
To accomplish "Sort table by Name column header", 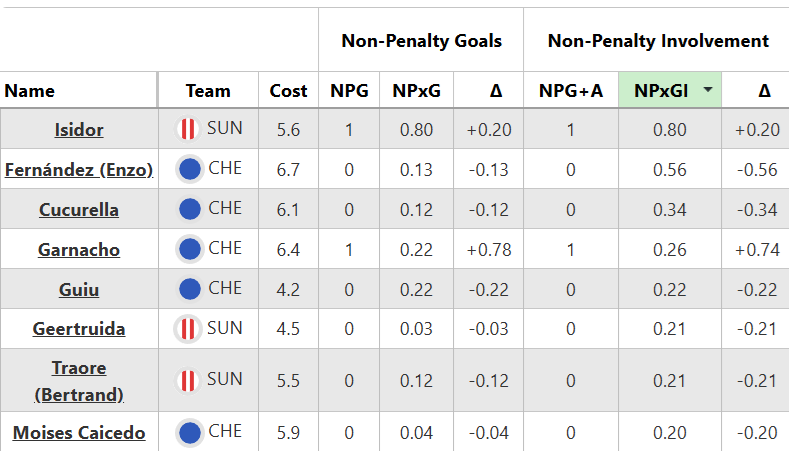I will 30,91.
